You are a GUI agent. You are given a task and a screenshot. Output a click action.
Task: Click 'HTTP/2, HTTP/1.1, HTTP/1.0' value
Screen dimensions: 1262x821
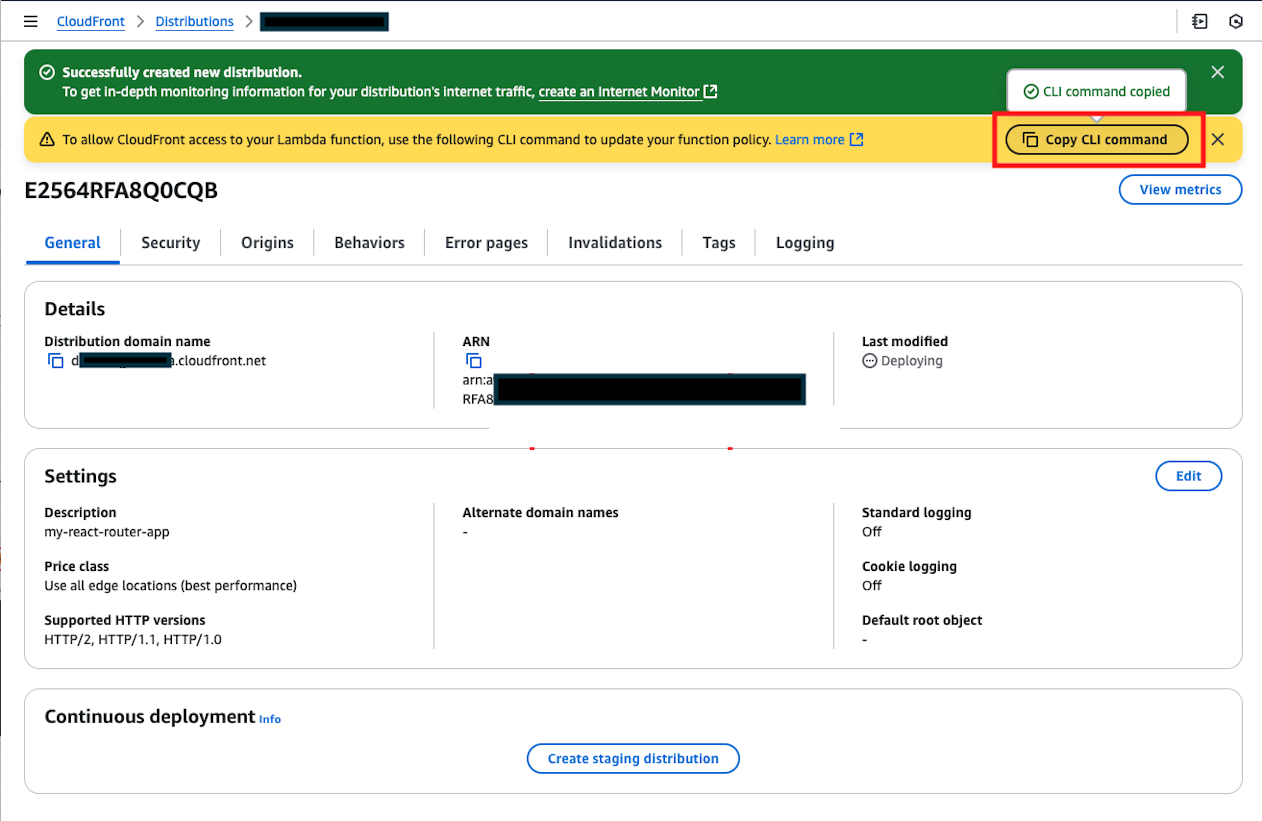(x=133, y=640)
